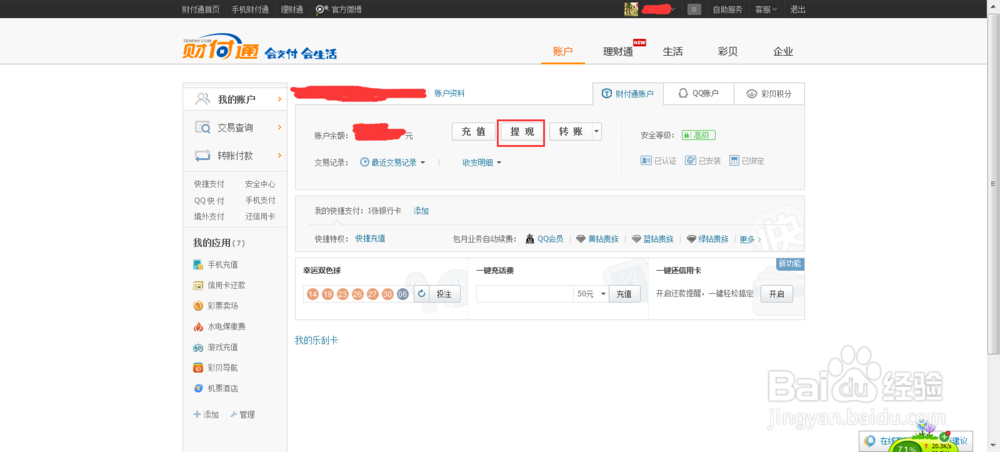Viewport: 1000px width, 452px height.
Task: Click the 已安装 certificate icon
Action: point(691,161)
